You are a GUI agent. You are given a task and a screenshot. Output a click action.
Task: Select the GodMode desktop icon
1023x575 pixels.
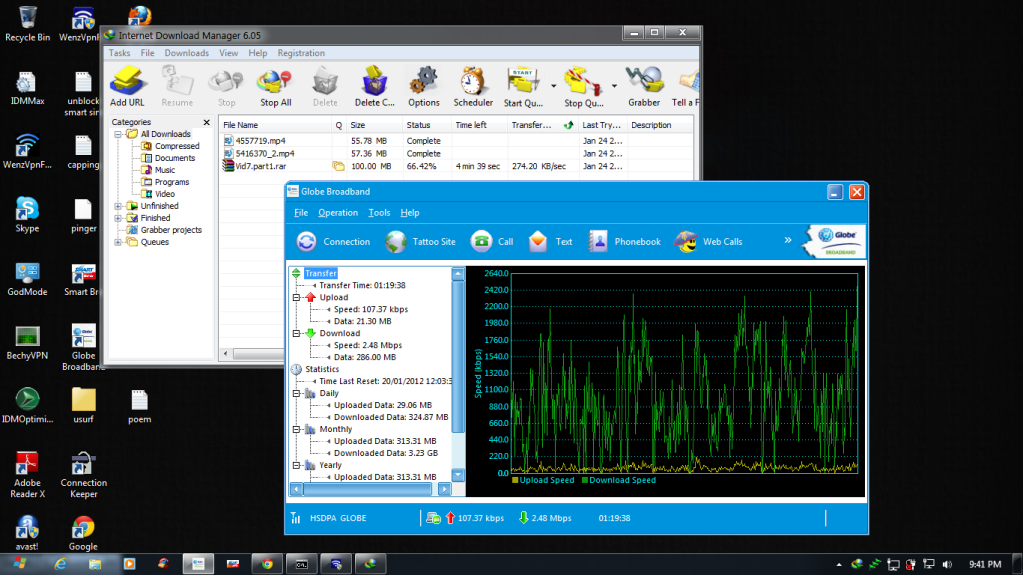(27, 279)
